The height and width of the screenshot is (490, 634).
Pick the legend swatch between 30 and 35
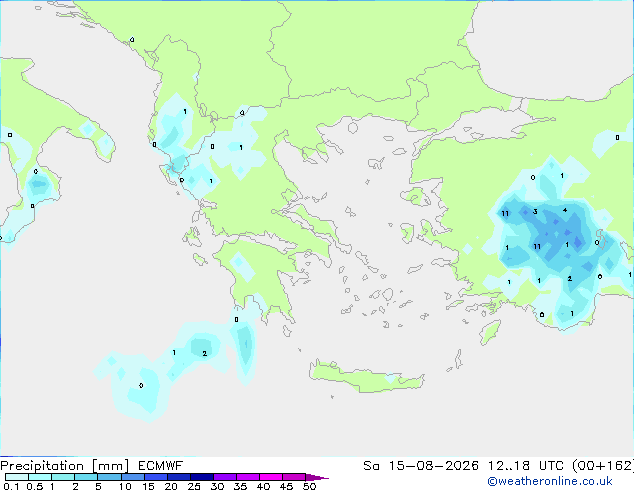pos(224,477)
